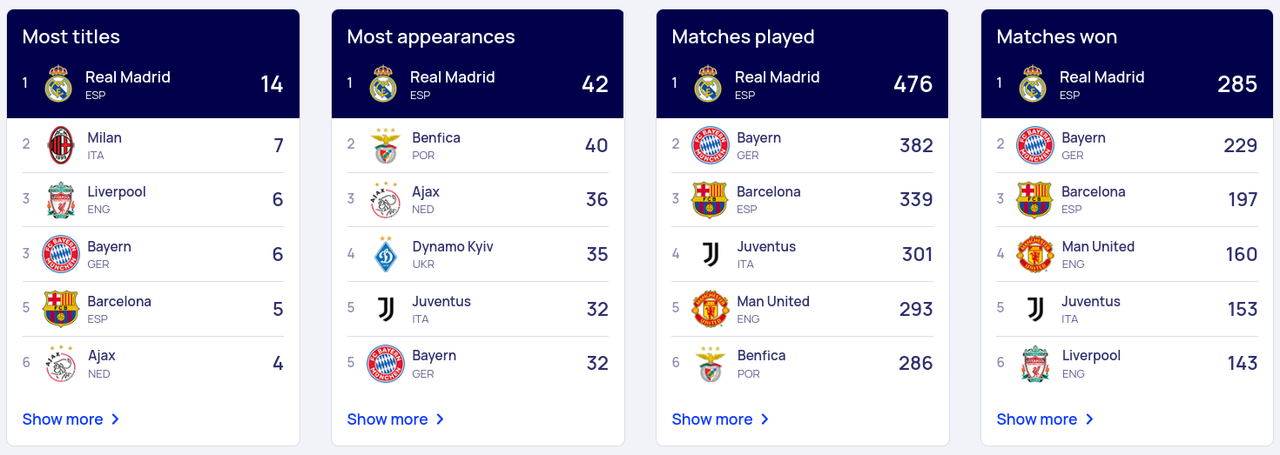This screenshot has width=1280, height=455.
Task: Click Bayern's 229 wins value
Action: (x=1240, y=146)
